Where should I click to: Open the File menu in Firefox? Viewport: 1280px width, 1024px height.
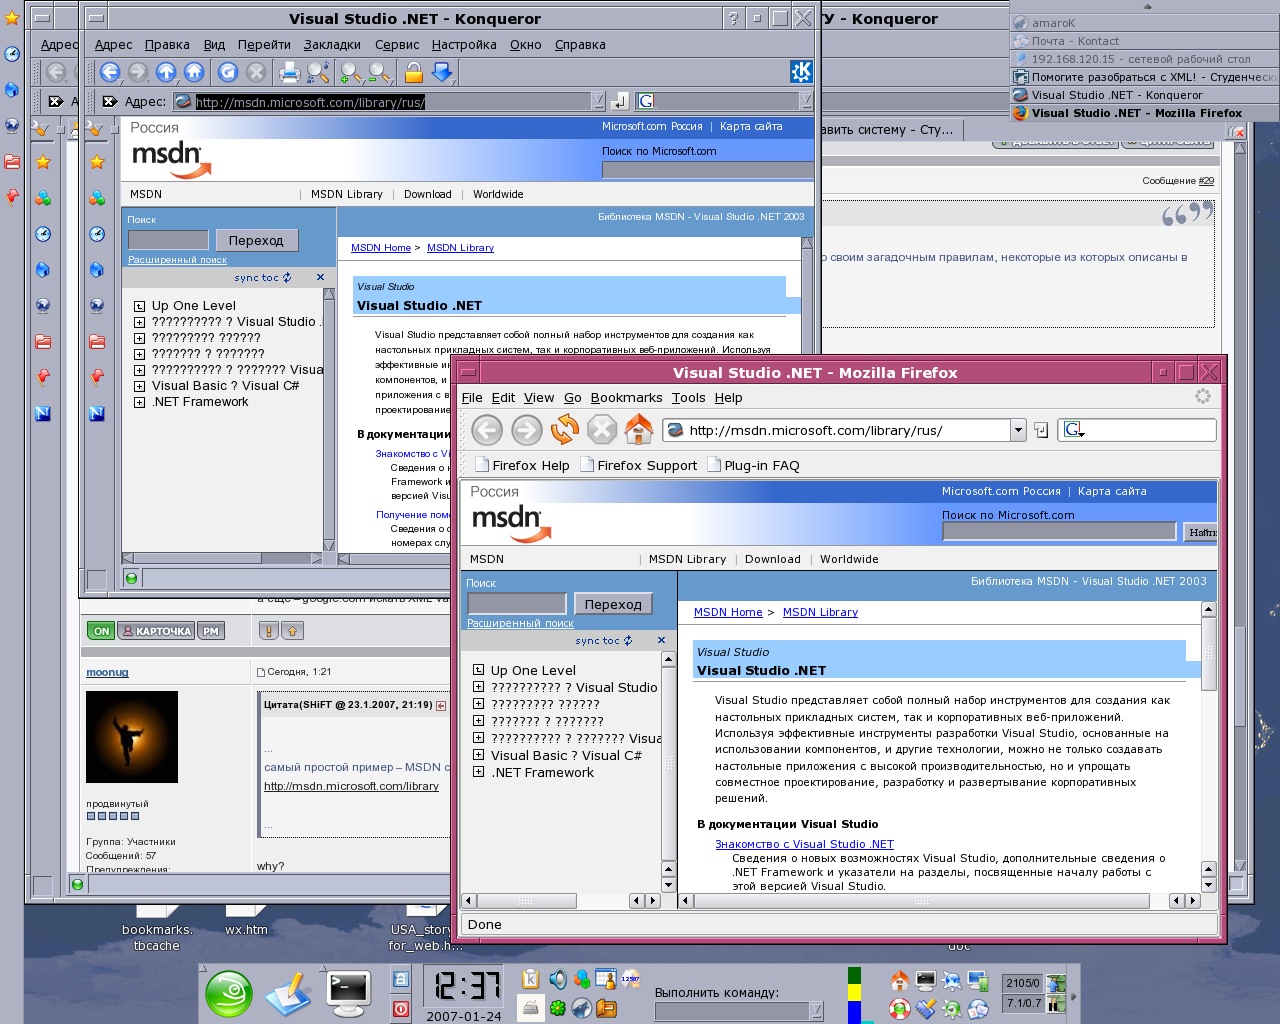point(472,397)
